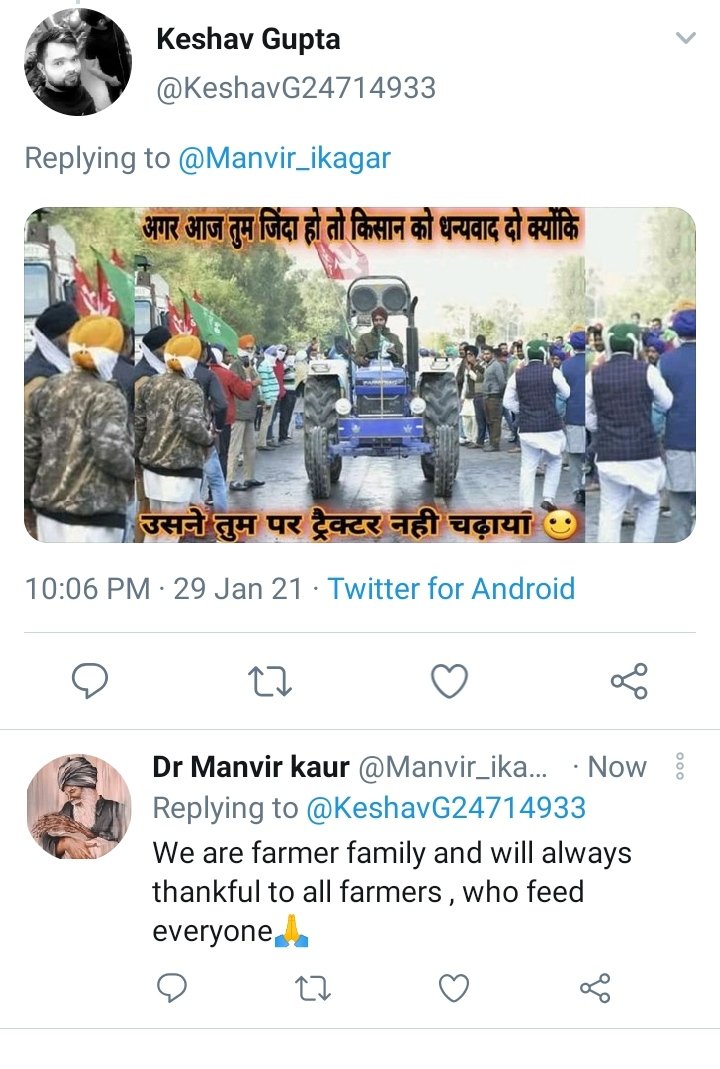Viewport: 720px width, 1069px height.
Task: Share Dr Manvir kaur's reply
Action: click(x=595, y=988)
